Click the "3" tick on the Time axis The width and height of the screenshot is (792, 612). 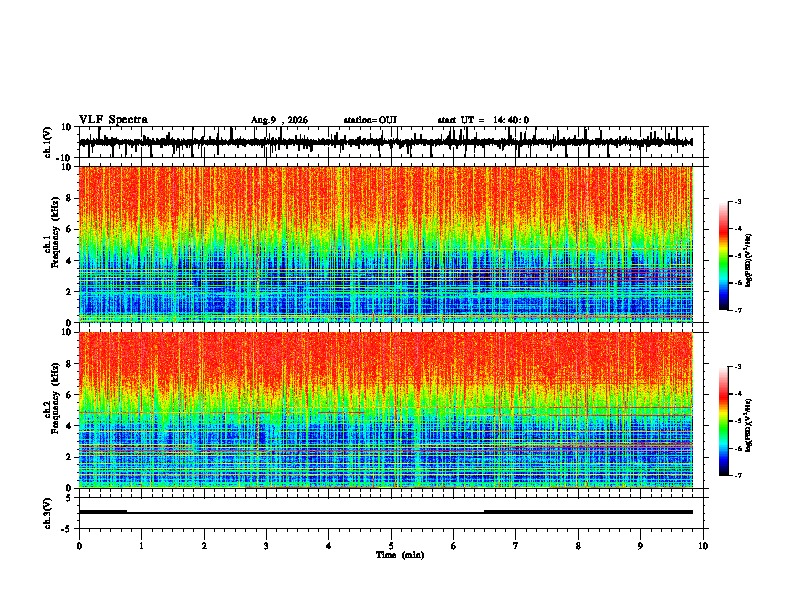click(x=266, y=546)
